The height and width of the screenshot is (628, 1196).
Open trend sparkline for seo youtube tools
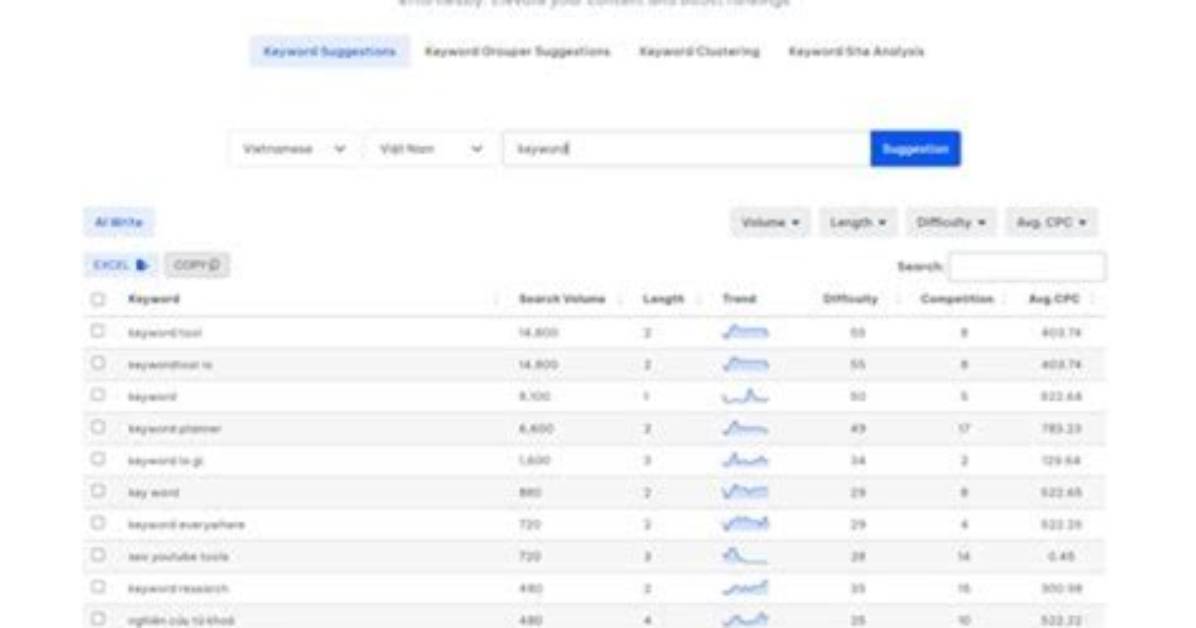click(x=745, y=556)
